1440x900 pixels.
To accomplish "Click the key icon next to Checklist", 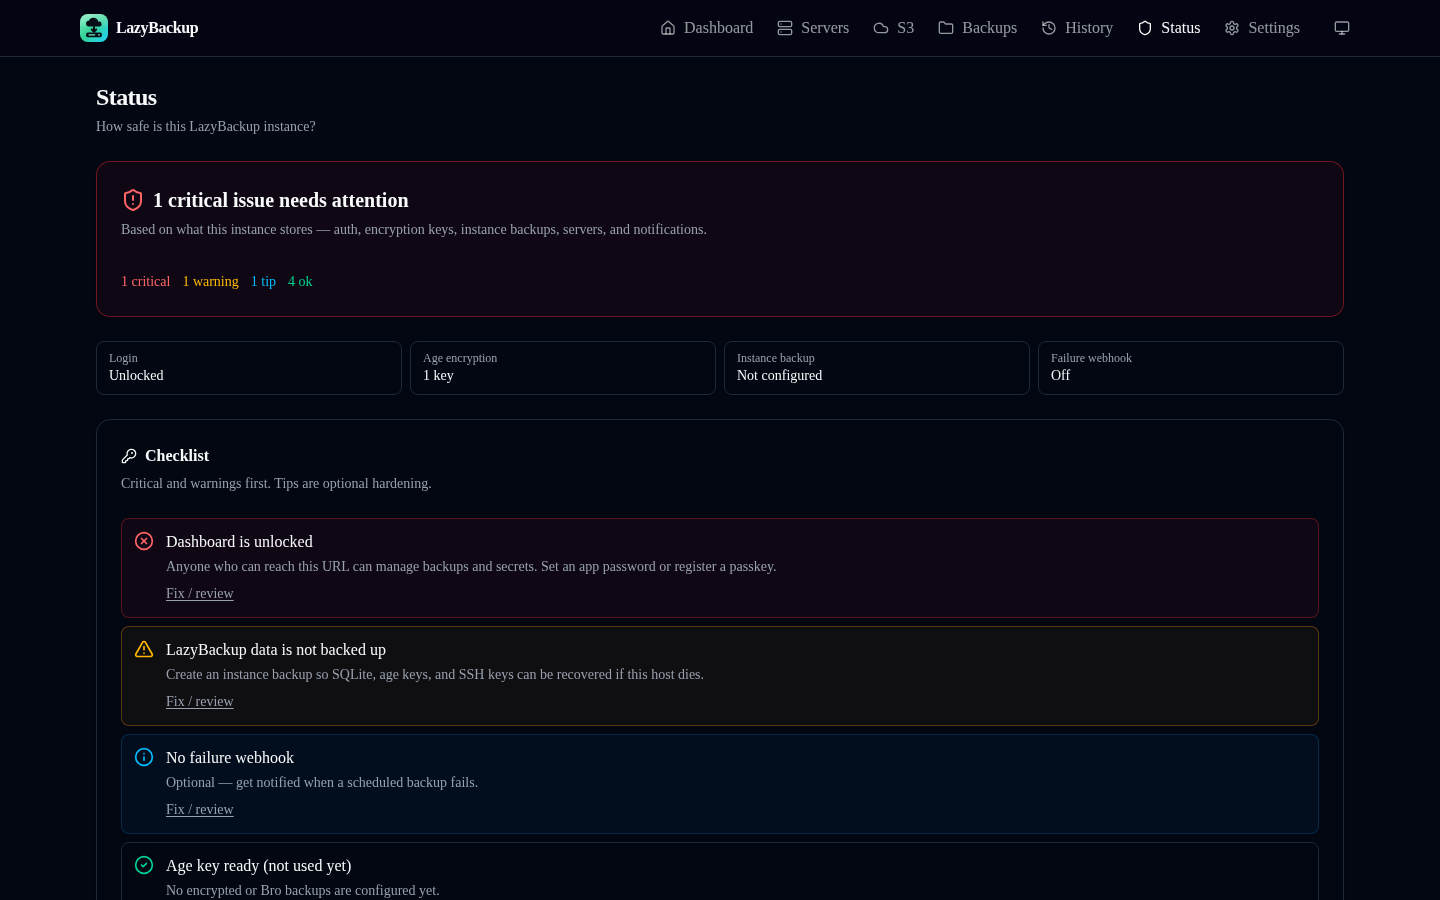I will [x=129, y=456].
